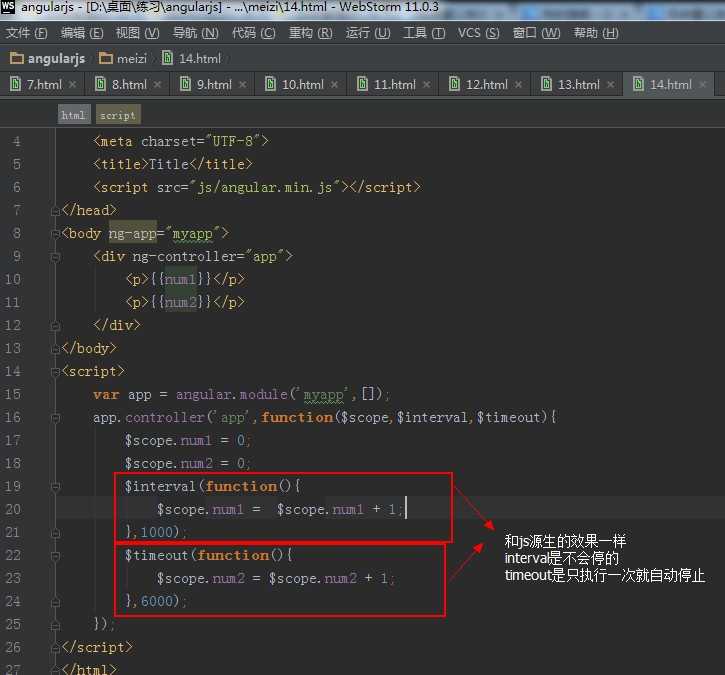Click the 7.html tab file icon

coord(15,84)
